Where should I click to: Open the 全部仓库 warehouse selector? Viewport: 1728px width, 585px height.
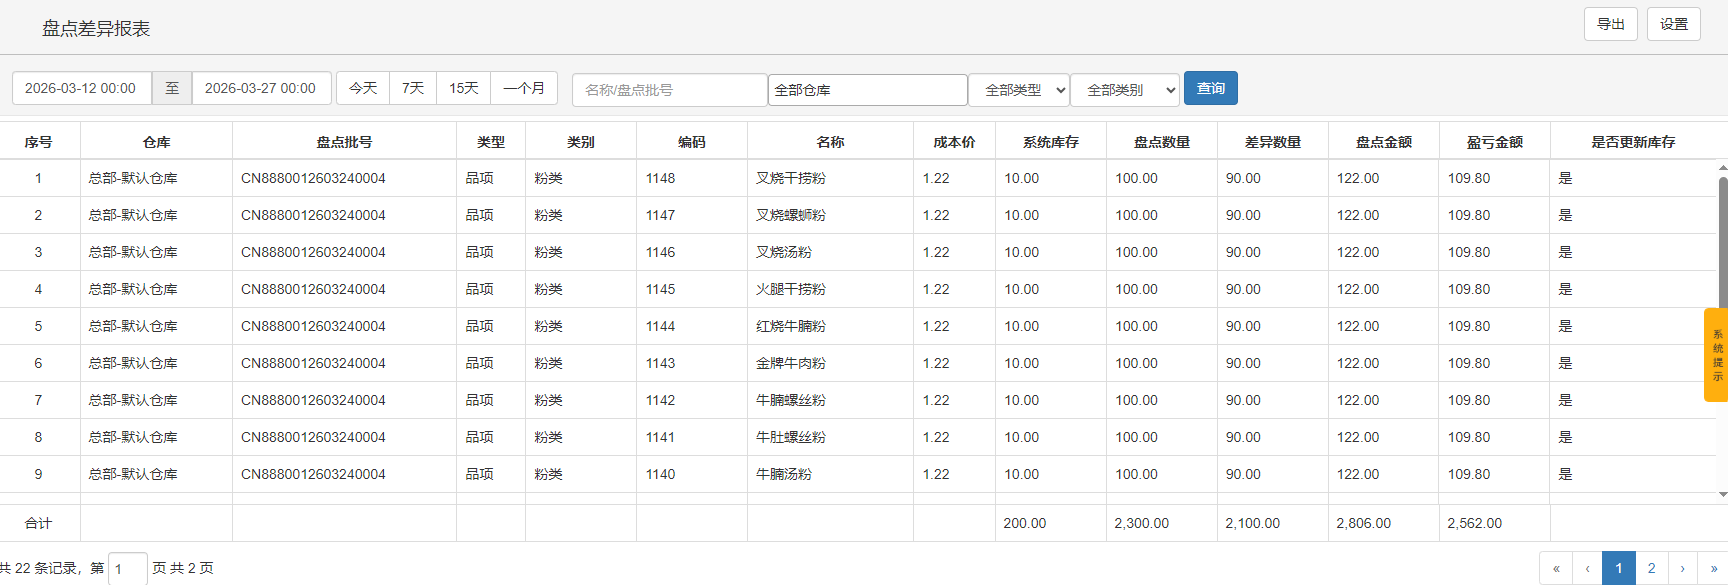coord(867,90)
